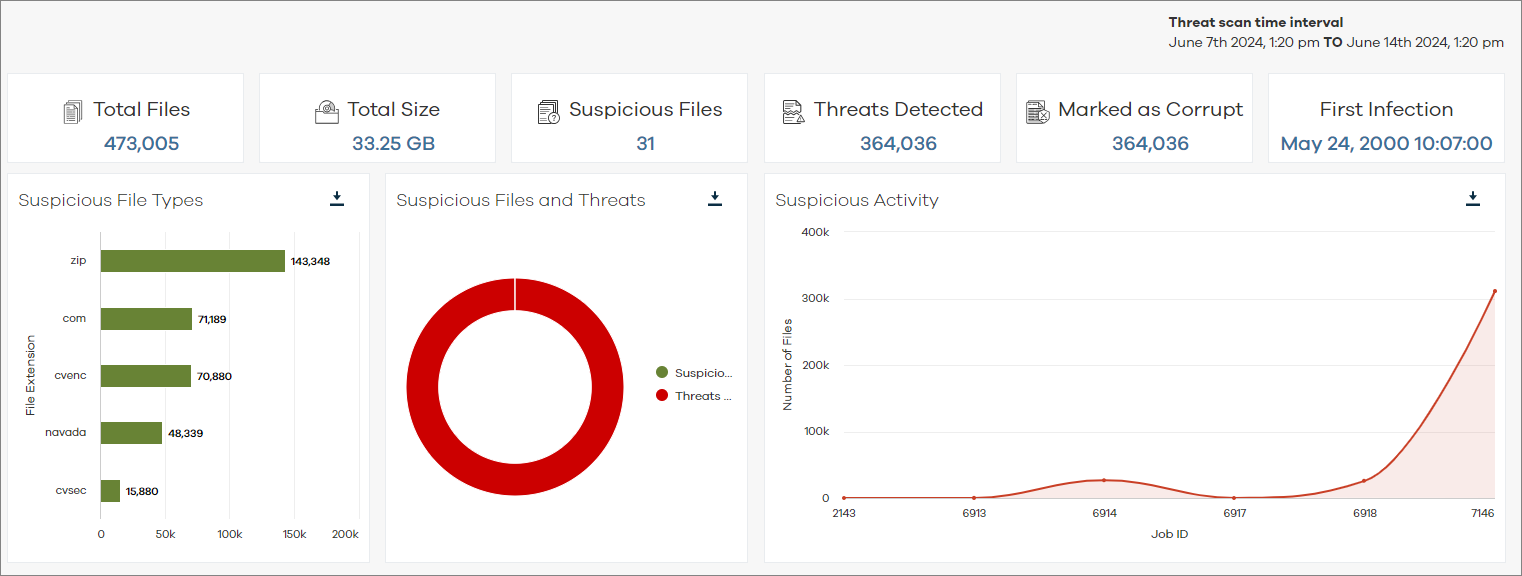This screenshot has height=576, width=1522.
Task: Click the Threats Detected count 364,036
Action: tap(898, 143)
